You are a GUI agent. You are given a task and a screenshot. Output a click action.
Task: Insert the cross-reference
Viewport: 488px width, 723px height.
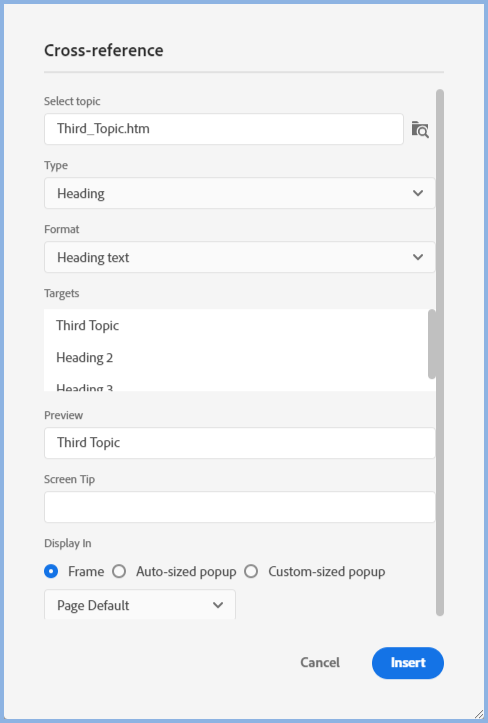pyautogui.click(x=408, y=663)
